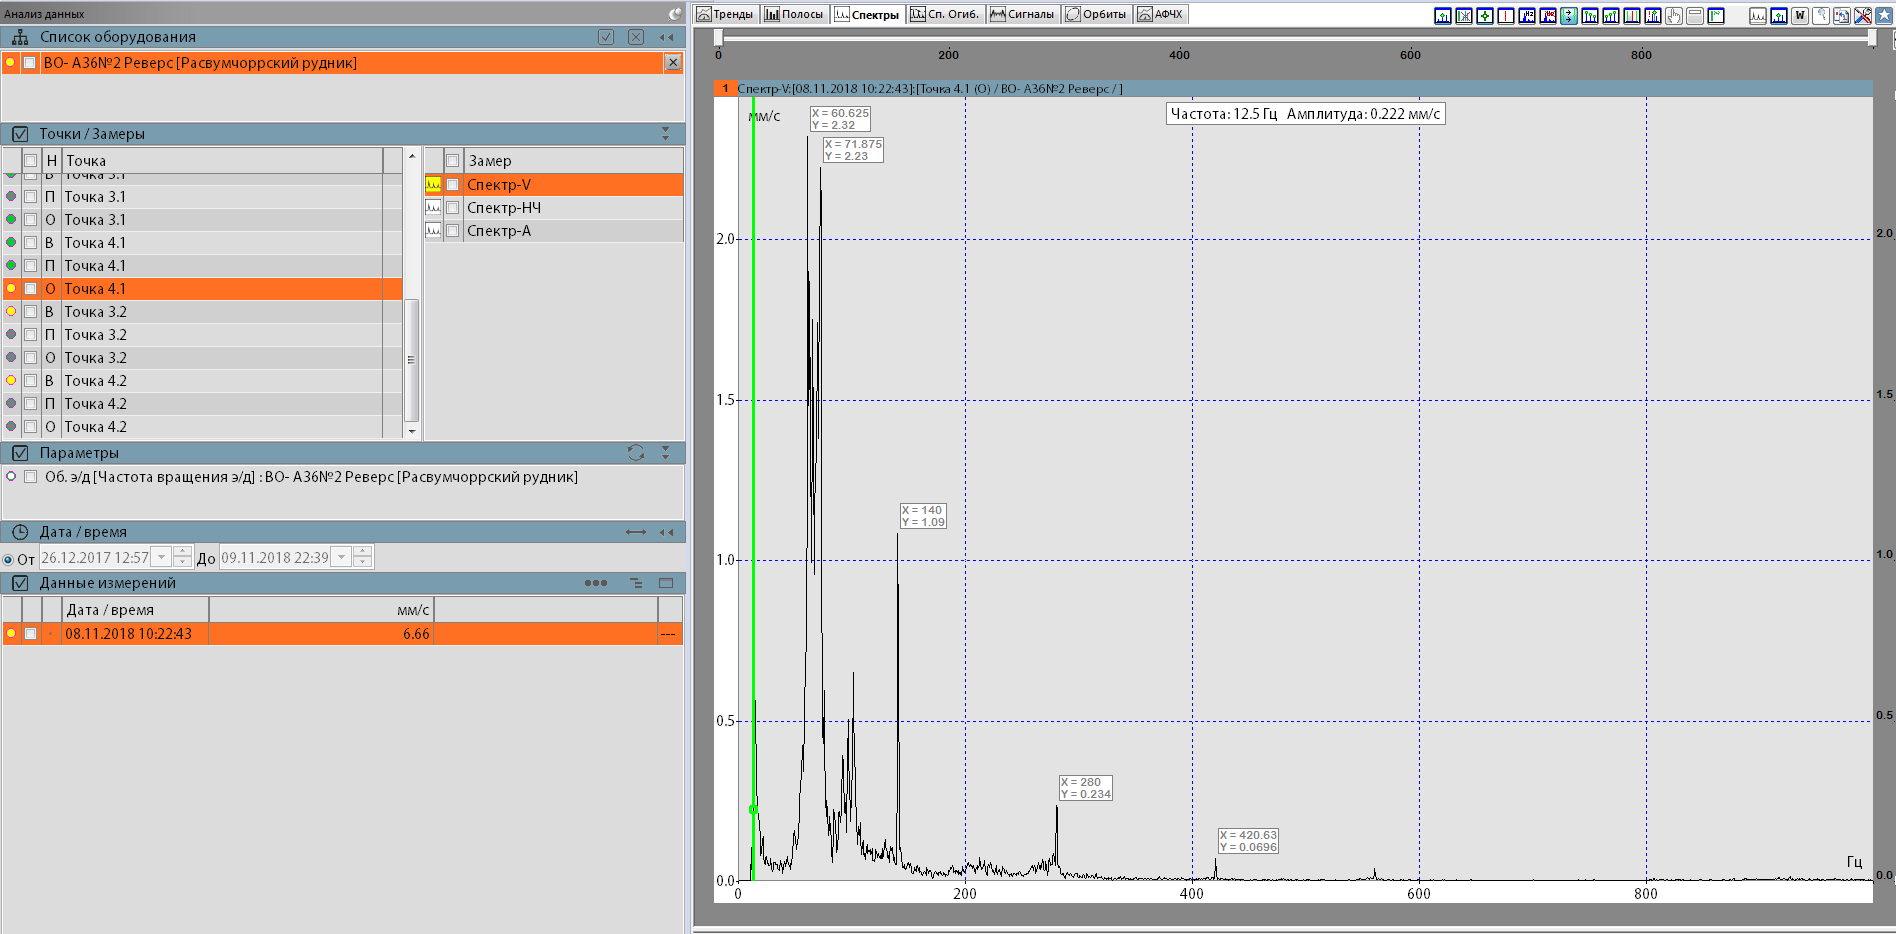Open the Спектры tab

867,14
